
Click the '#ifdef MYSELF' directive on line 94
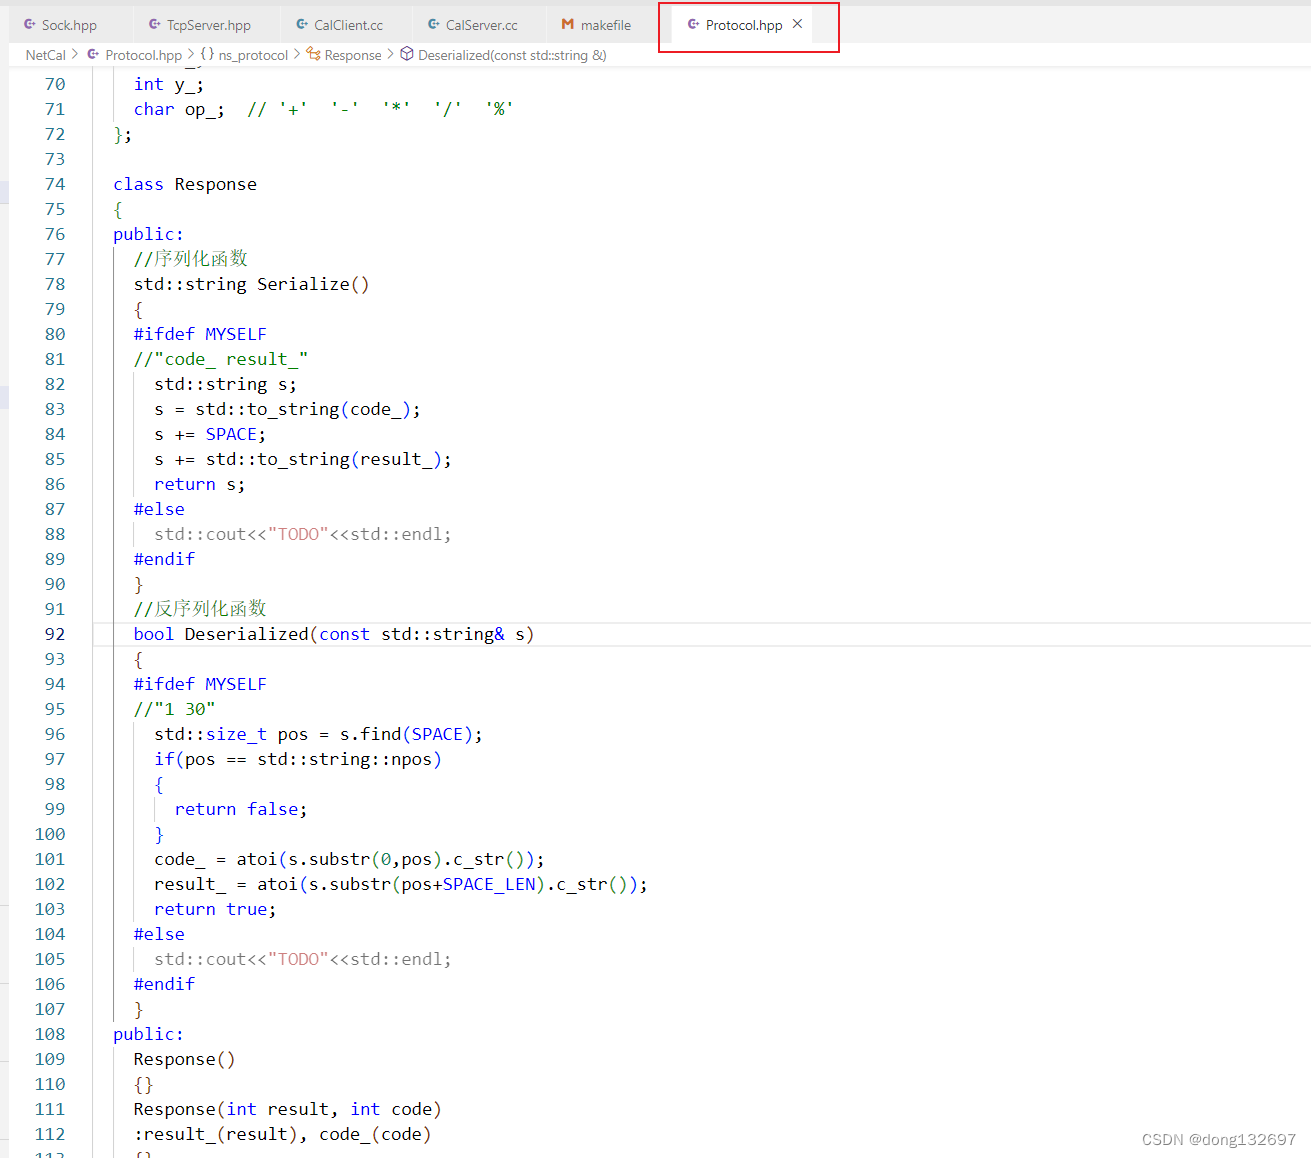[x=200, y=684]
